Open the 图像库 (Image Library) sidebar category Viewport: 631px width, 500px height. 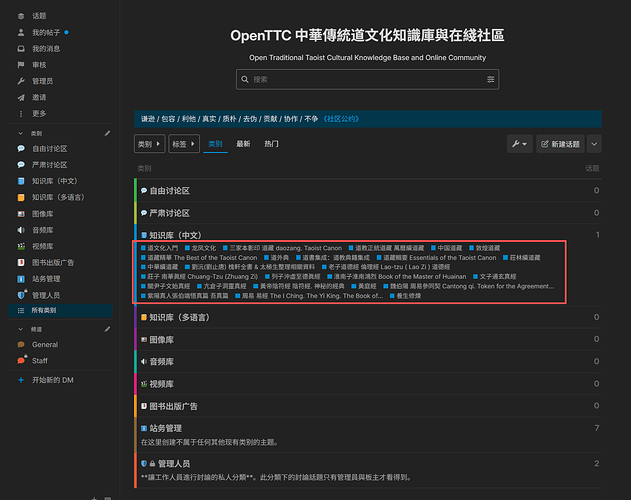[x=42, y=214]
